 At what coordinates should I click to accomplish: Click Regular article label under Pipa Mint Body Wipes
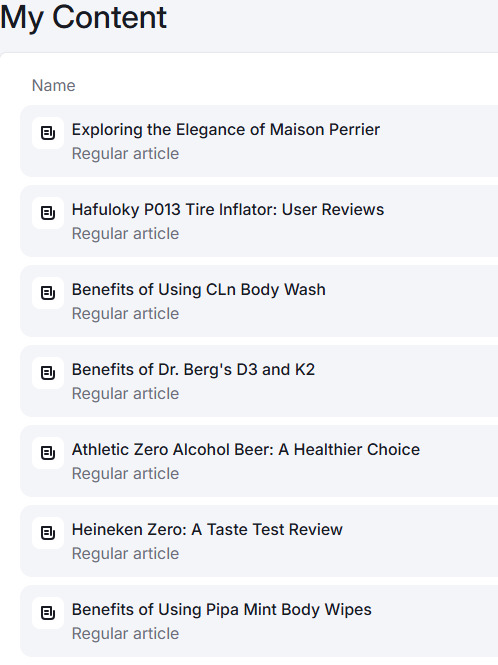[126, 634]
